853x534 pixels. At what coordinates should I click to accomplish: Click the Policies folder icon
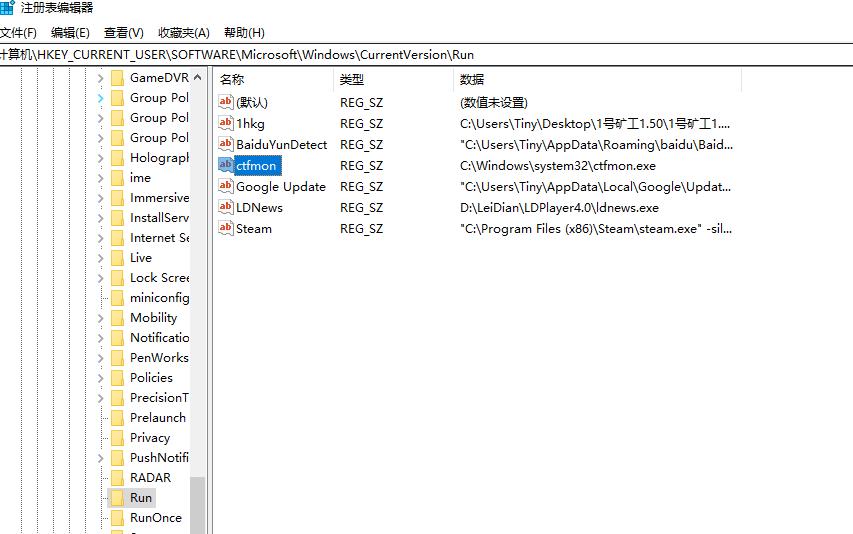point(117,378)
